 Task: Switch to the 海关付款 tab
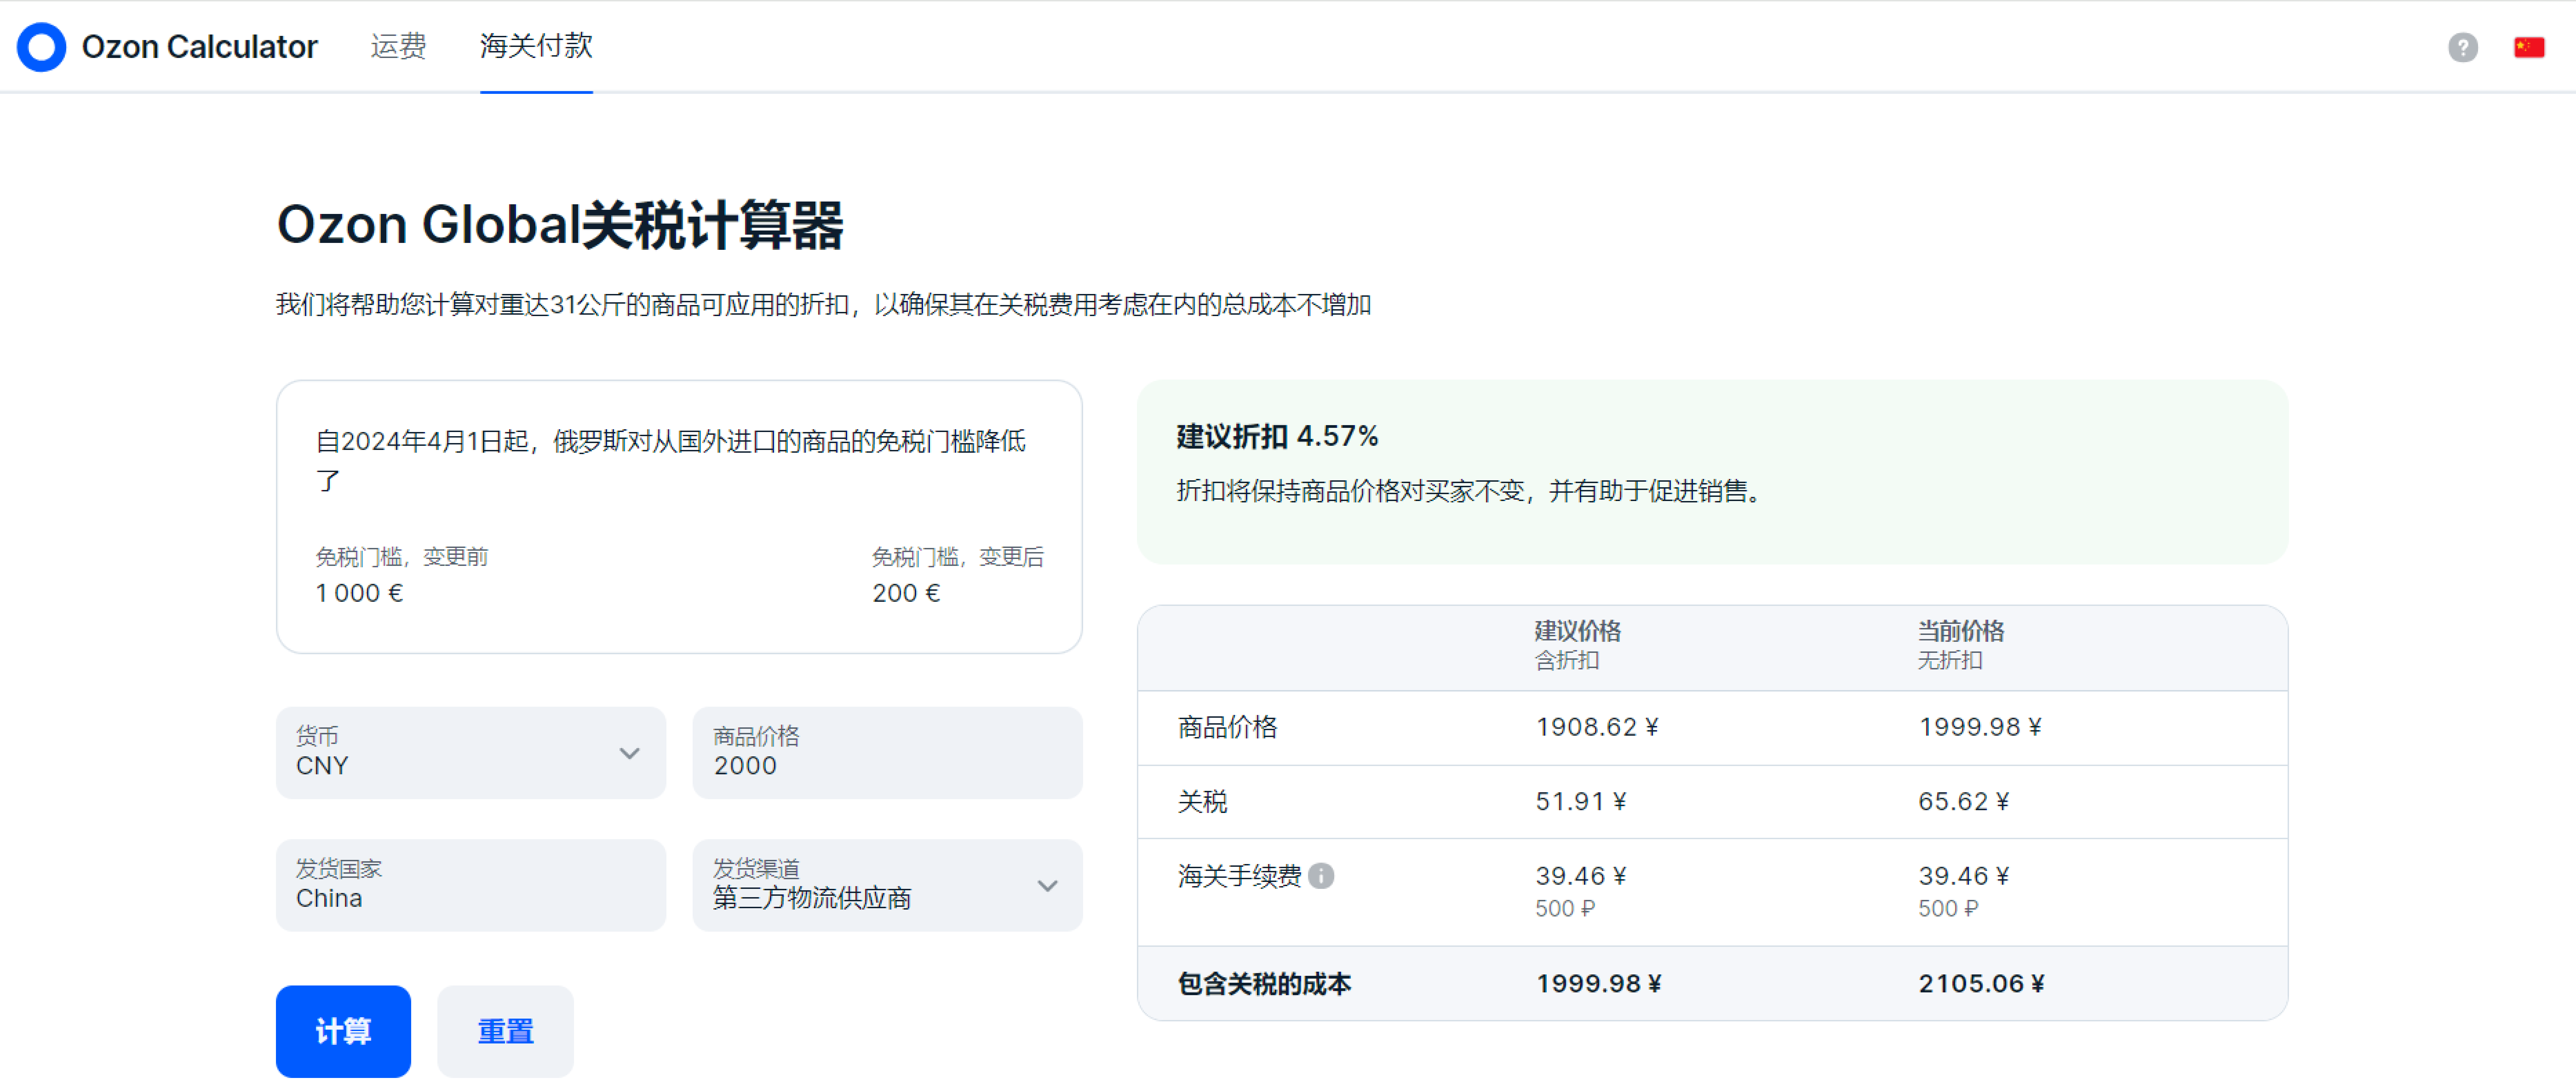click(536, 46)
